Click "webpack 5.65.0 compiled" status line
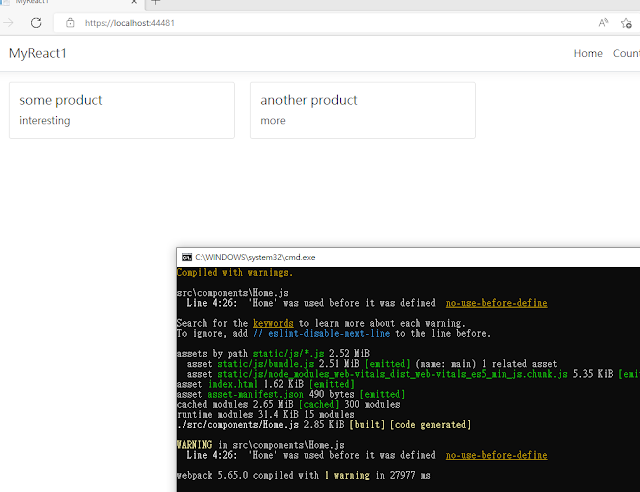 pos(303,476)
